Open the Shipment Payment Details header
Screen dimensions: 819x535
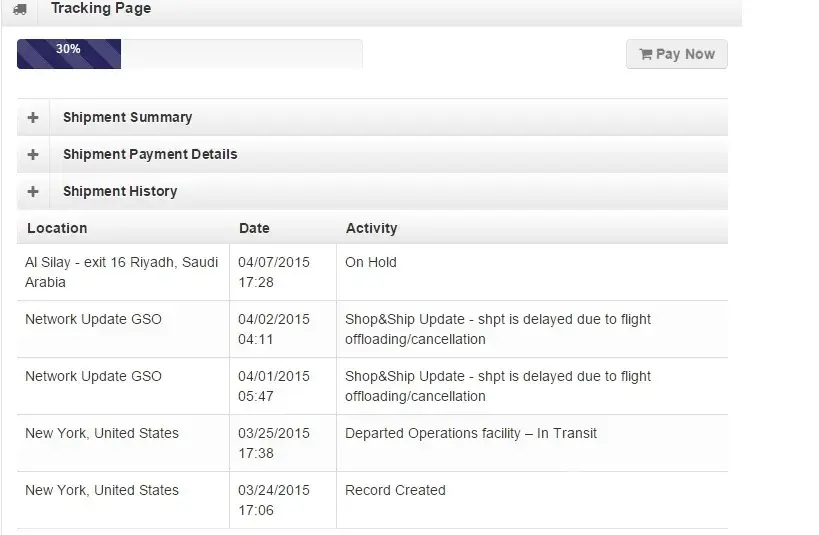(150, 154)
